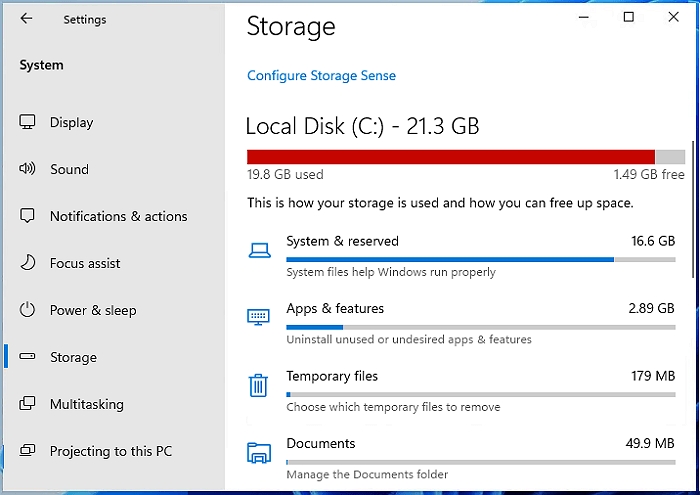Open the Documents storage category

click(320, 443)
